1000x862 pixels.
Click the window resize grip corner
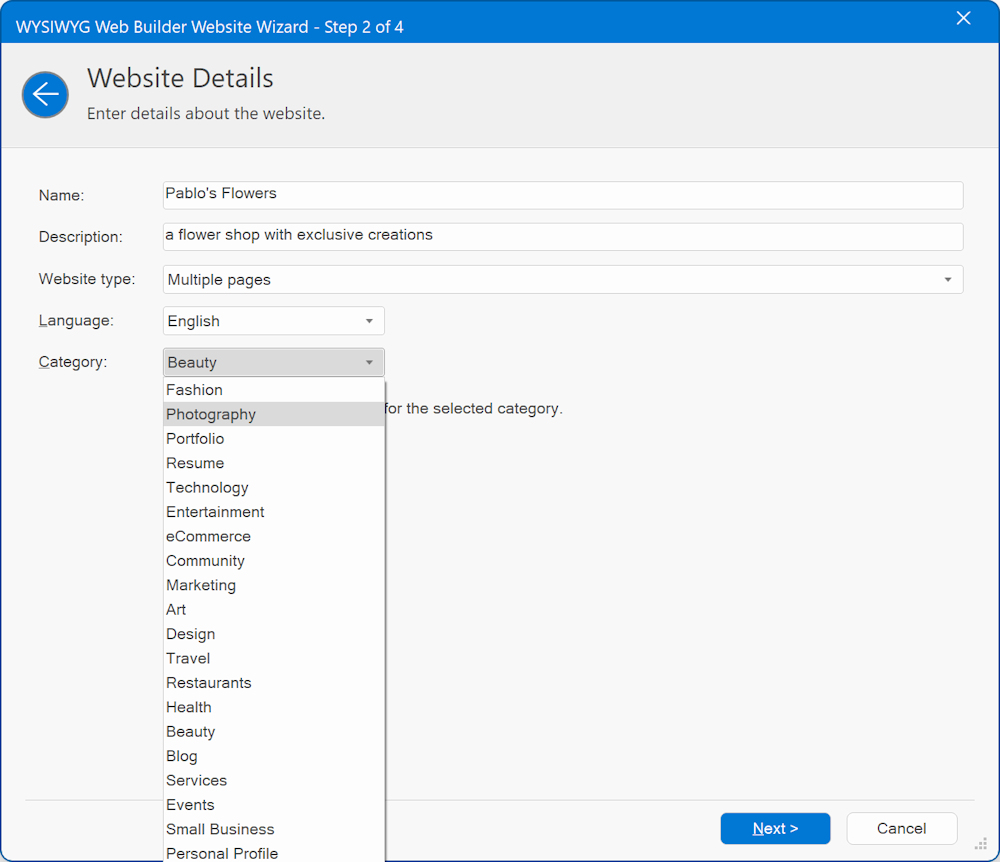point(981,844)
